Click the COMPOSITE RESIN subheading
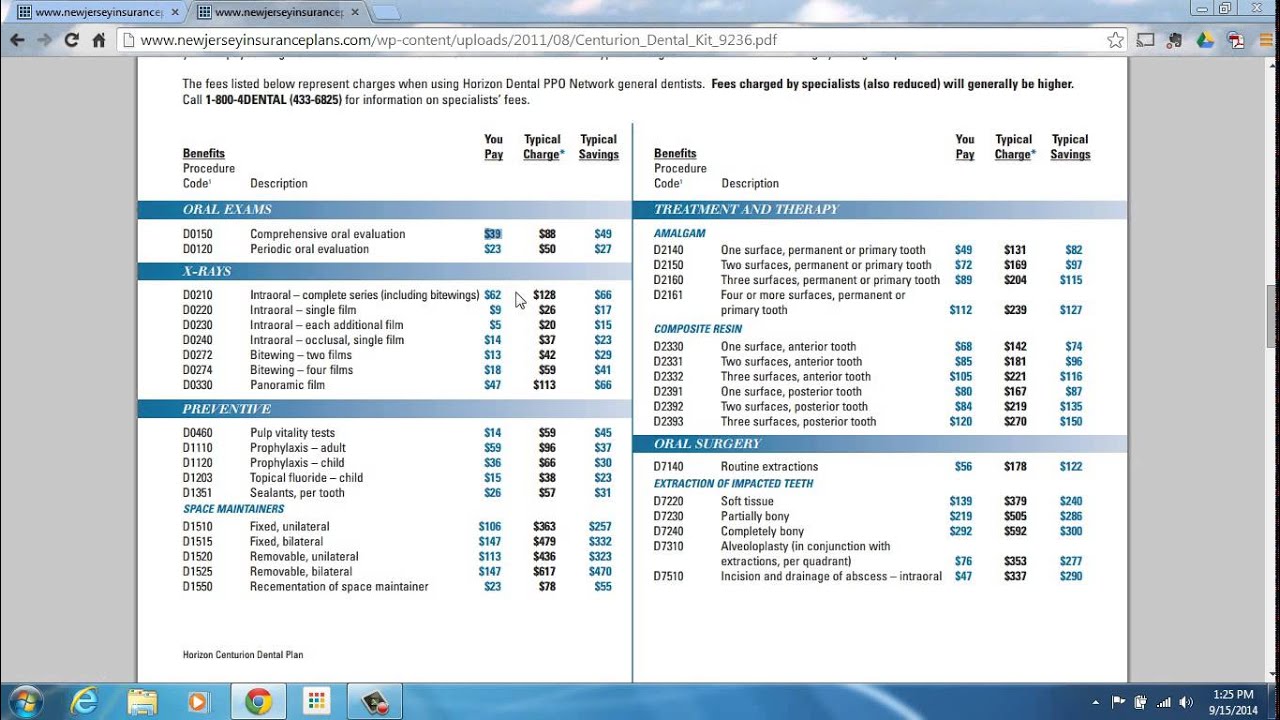The height and width of the screenshot is (720, 1280). (x=698, y=329)
